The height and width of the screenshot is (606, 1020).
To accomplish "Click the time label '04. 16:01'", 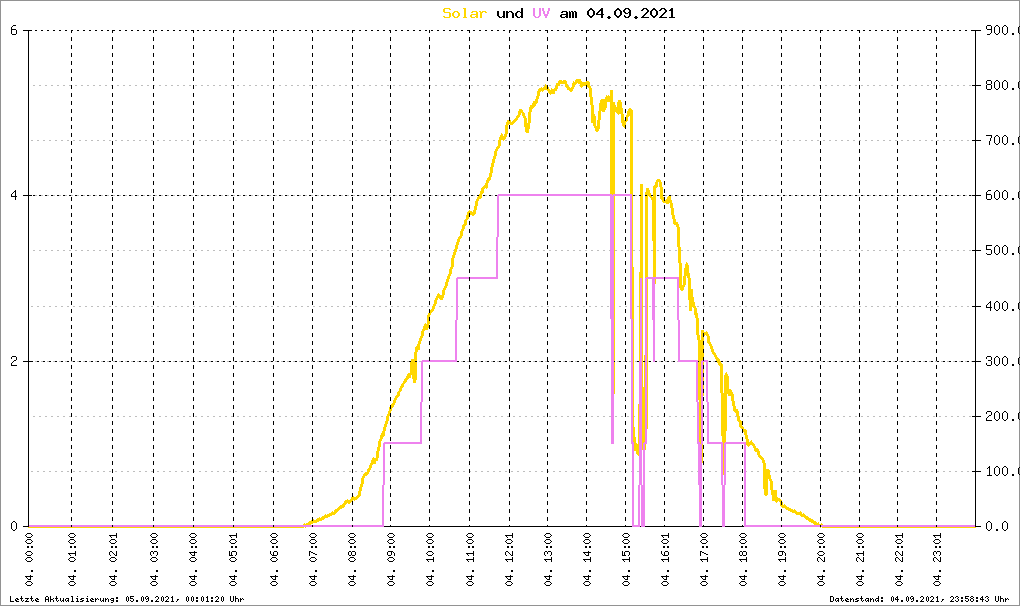I will click(665, 560).
